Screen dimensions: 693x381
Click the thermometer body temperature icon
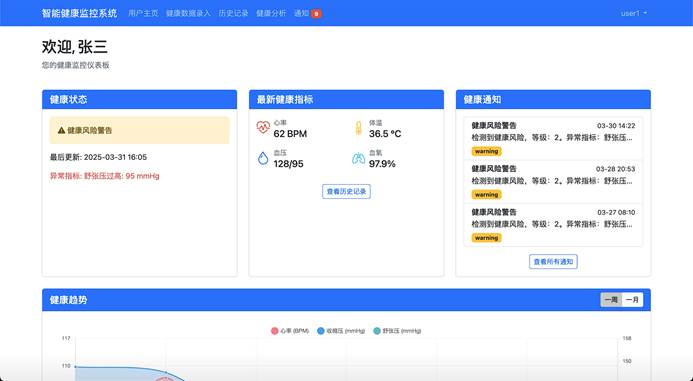[358, 128]
